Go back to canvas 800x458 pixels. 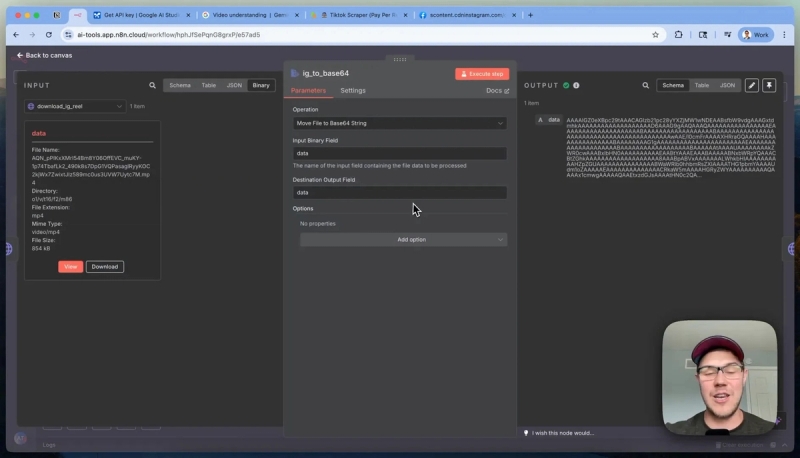pyautogui.click(x=44, y=55)
